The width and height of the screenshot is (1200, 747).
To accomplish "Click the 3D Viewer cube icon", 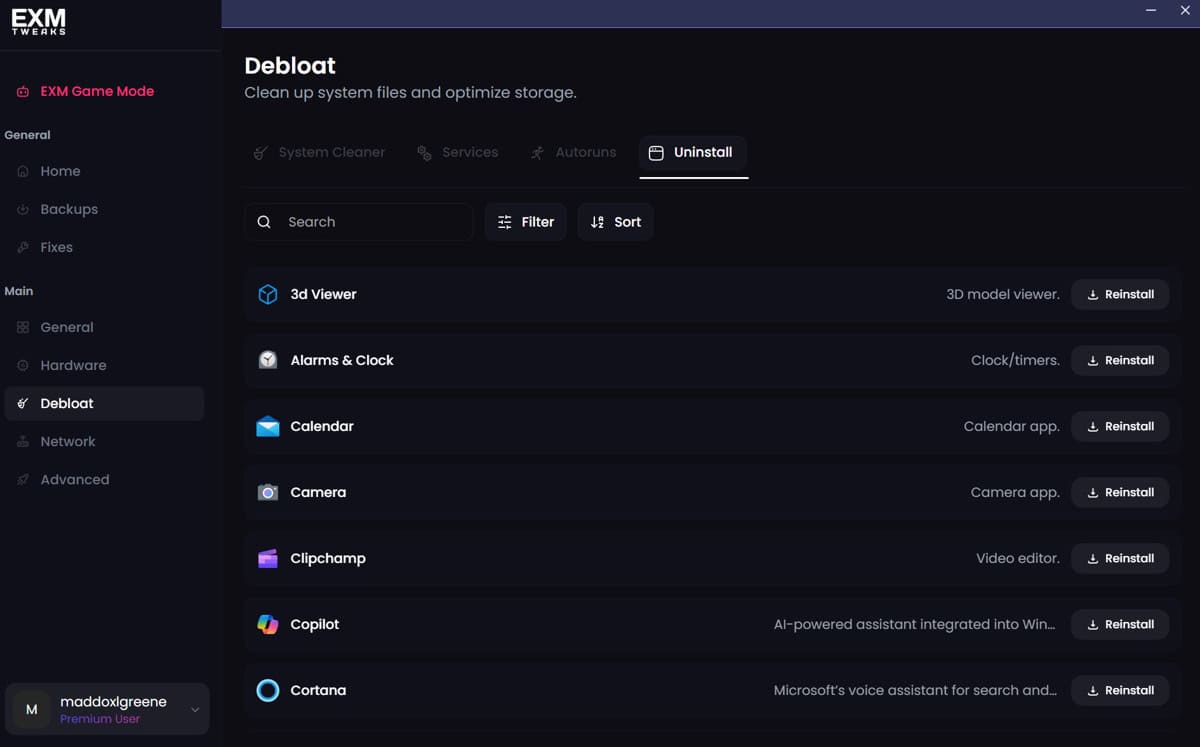I will (267, 294).
